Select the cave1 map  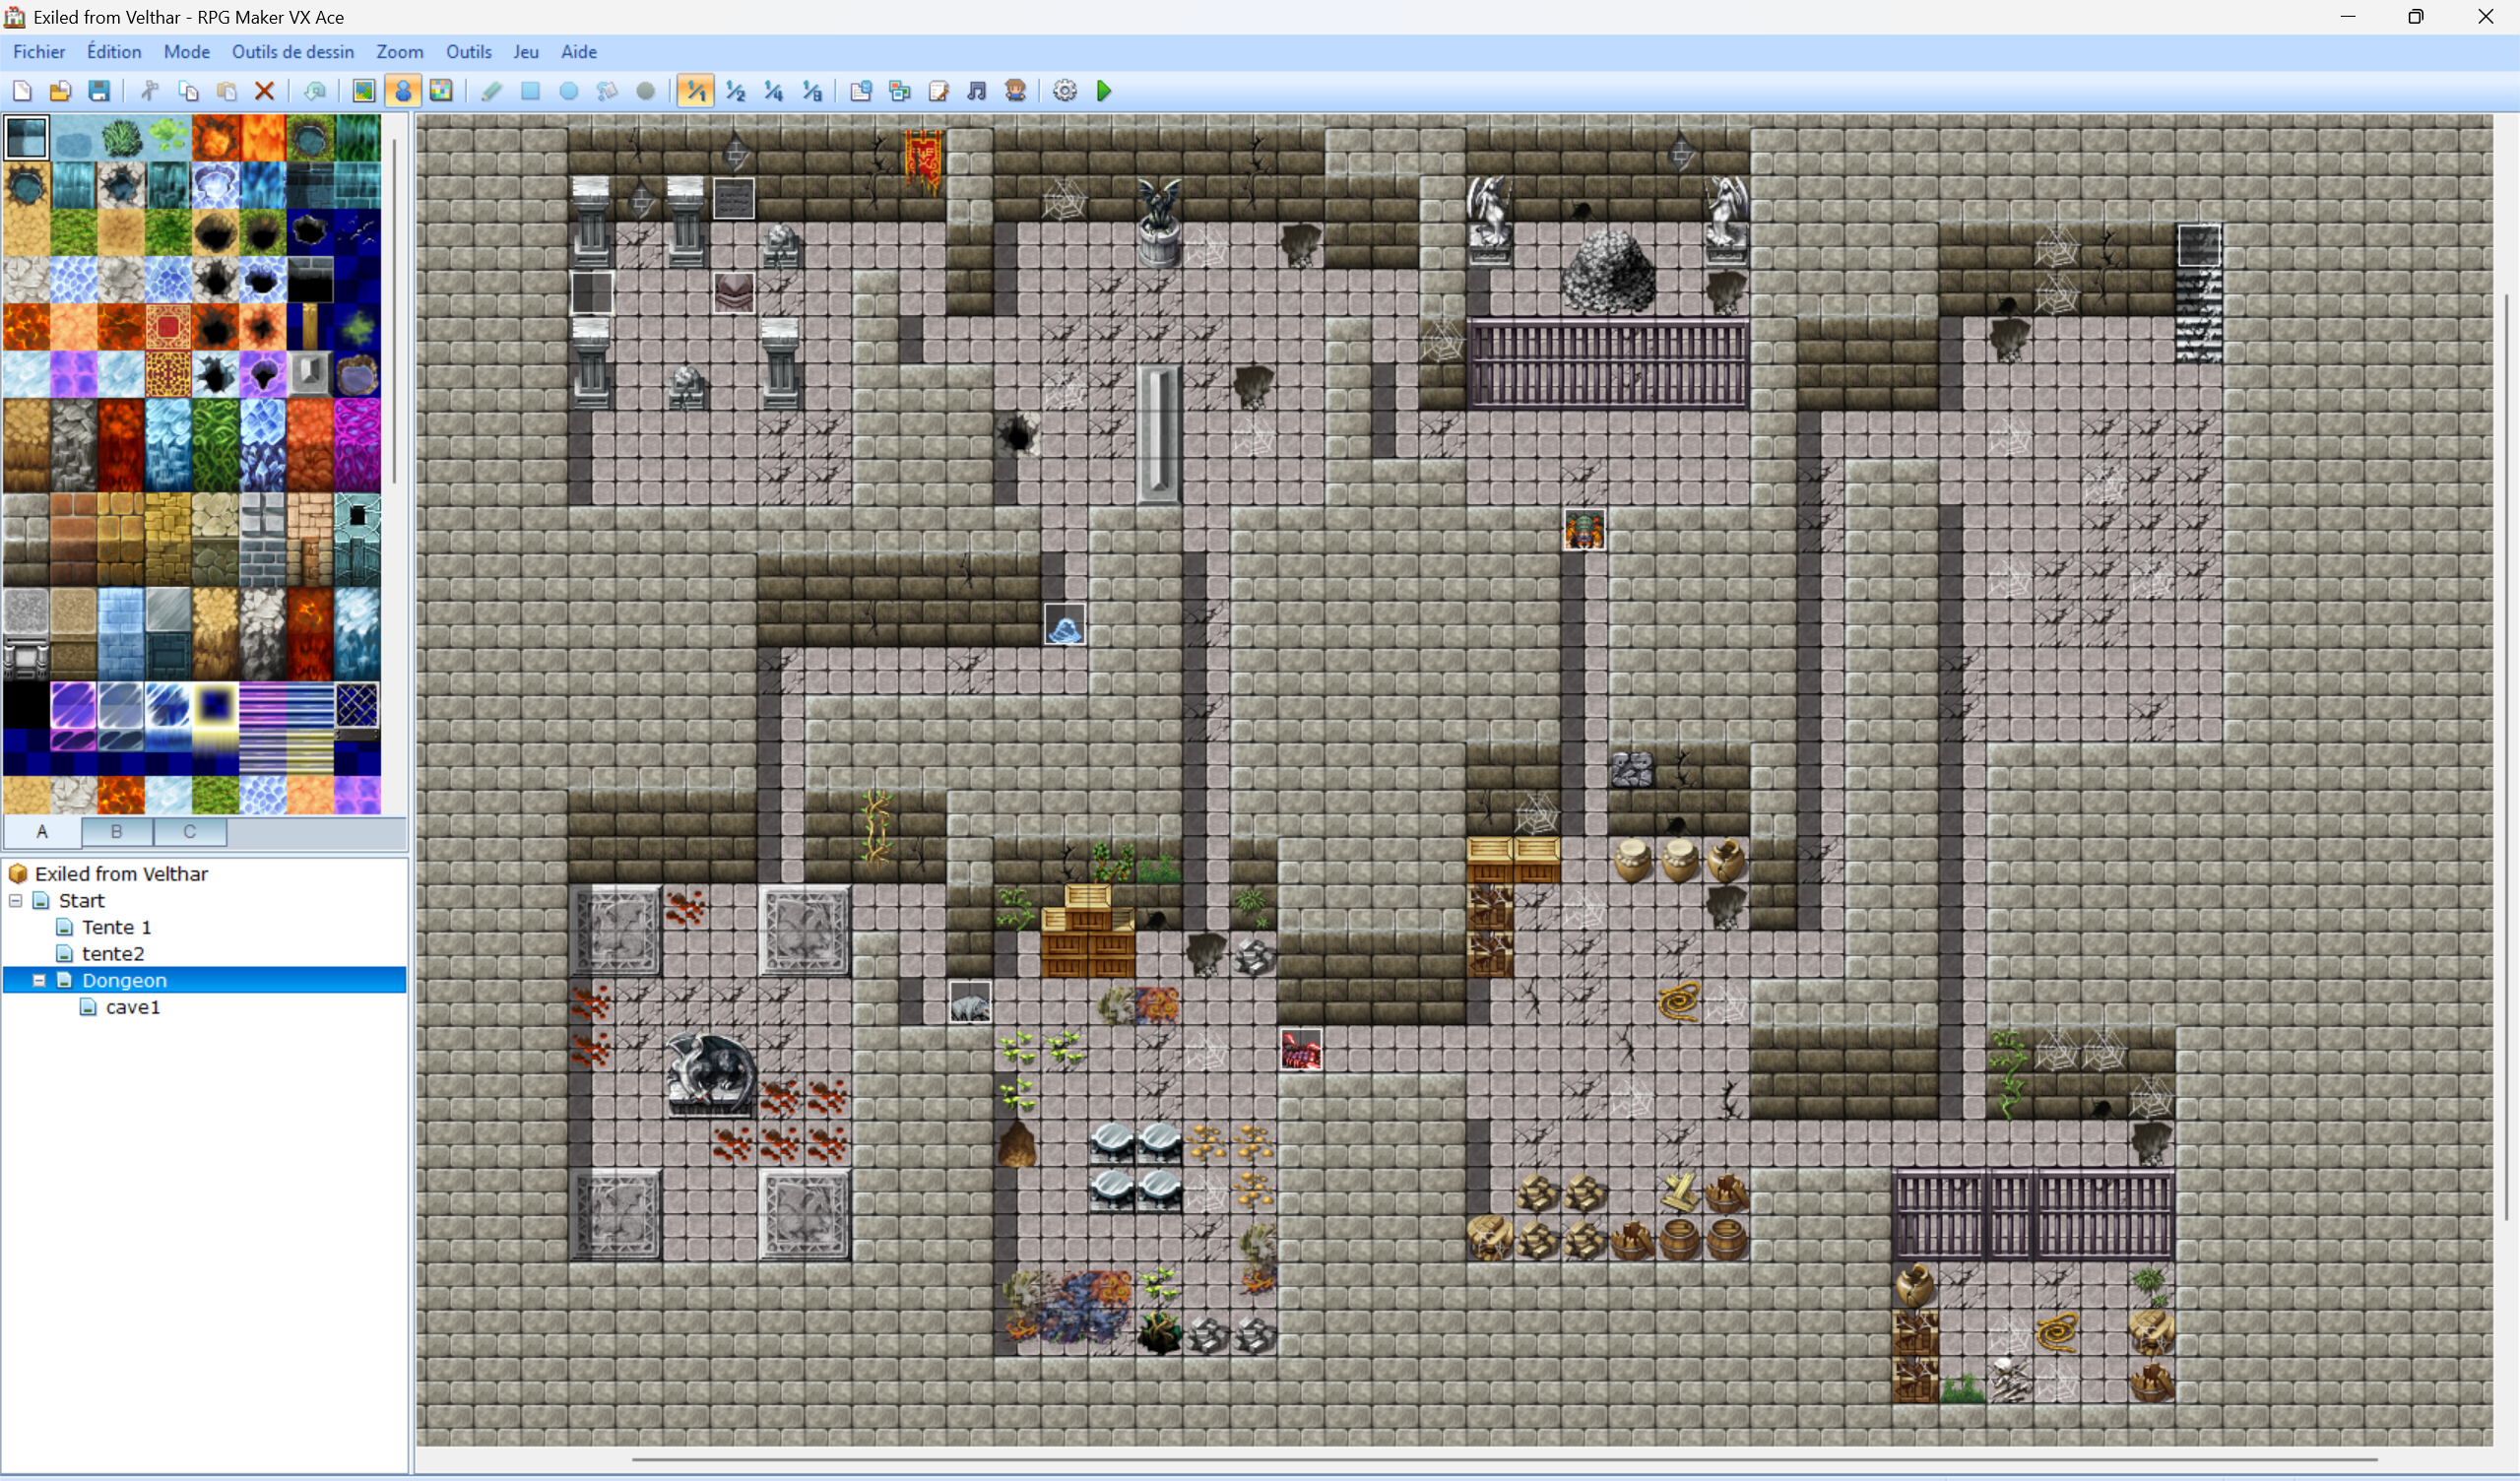133,1007
